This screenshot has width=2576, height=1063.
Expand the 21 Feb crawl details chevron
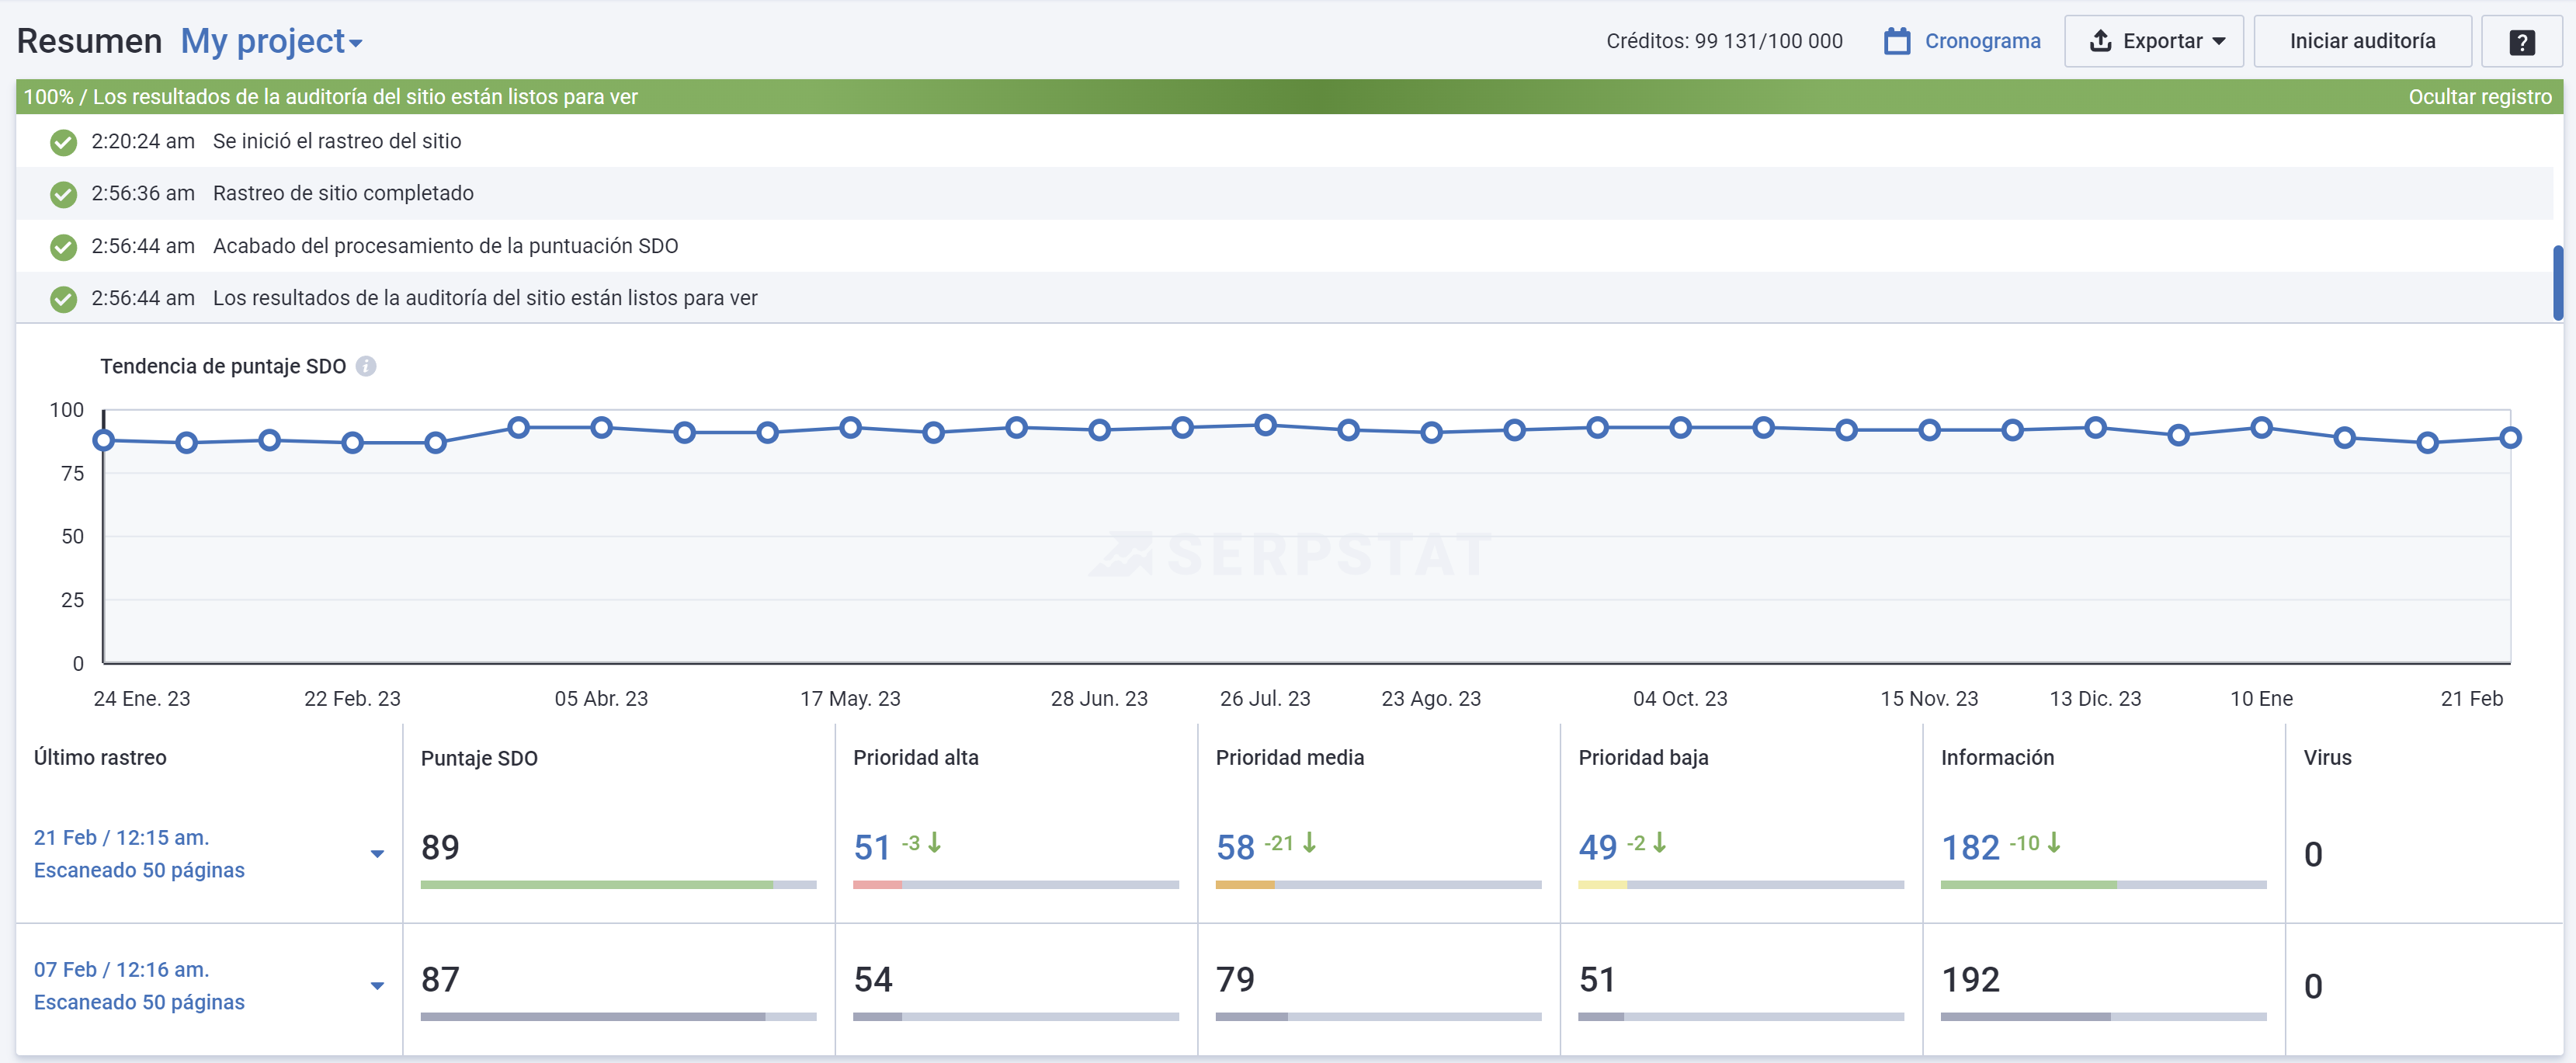coord(377,853)
